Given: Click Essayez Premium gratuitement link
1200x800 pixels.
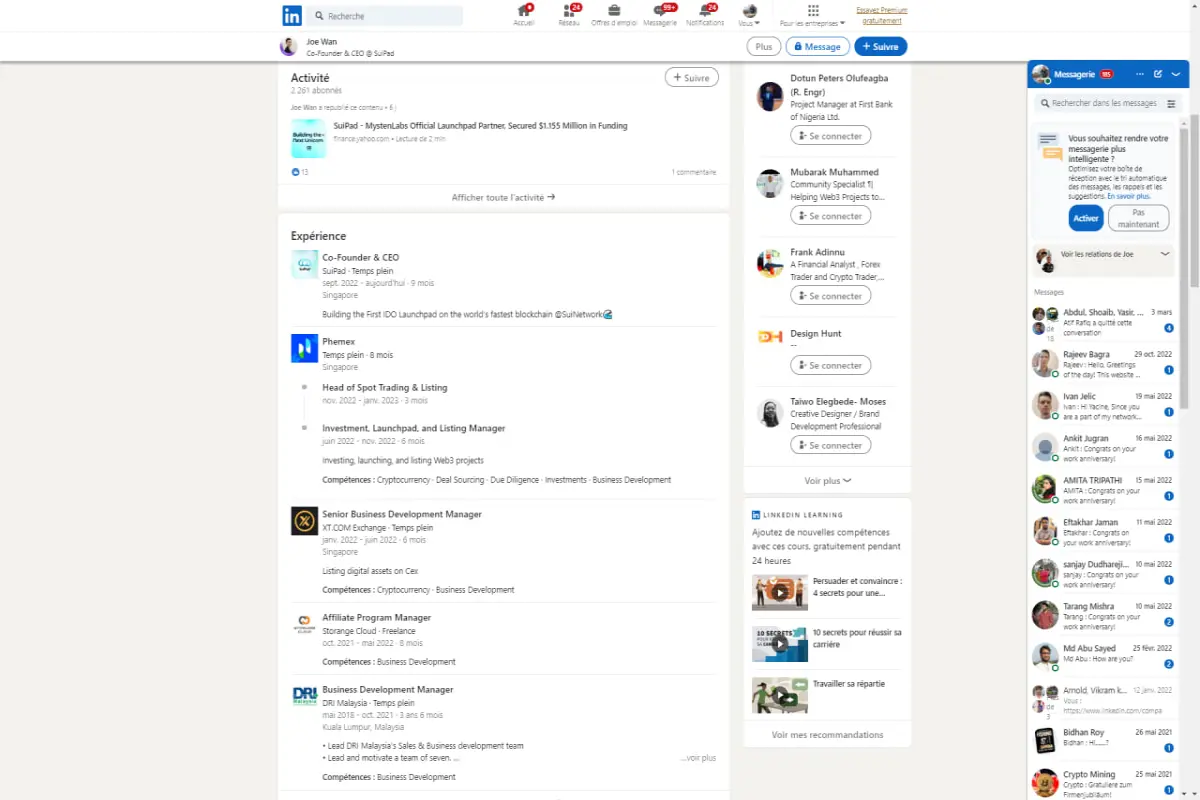Looking at the screenshot, I should (880, 15).
